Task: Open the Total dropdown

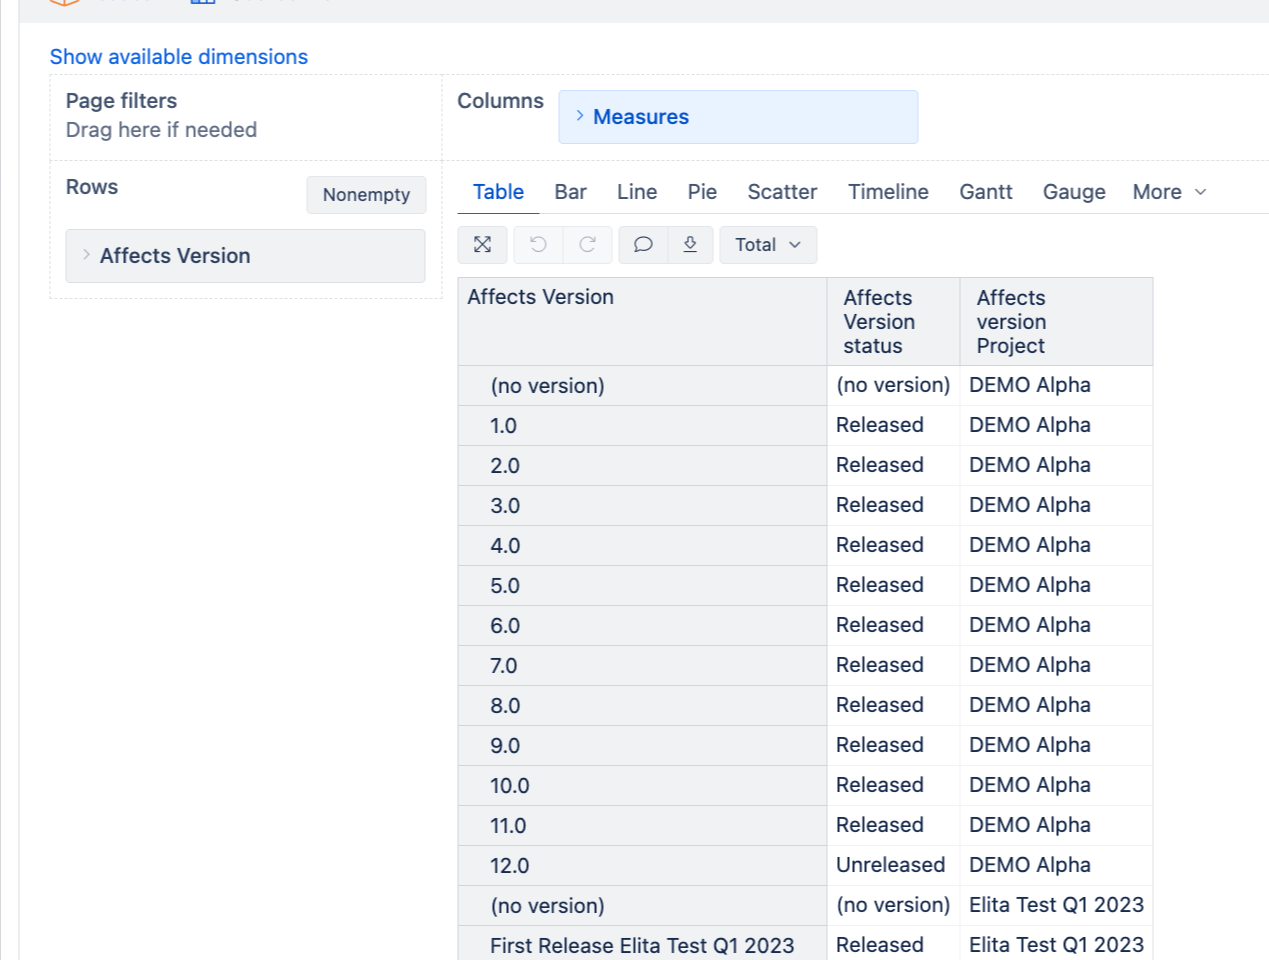Action: [x=767, y=245]
